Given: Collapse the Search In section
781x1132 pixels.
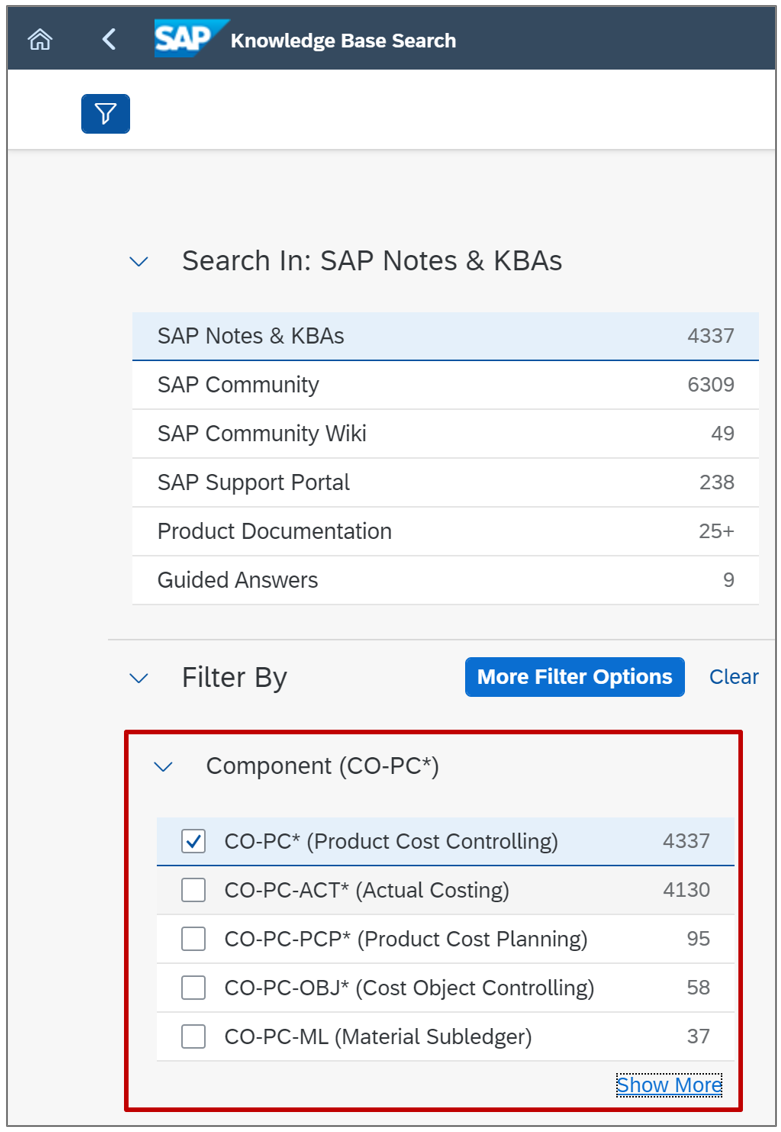Looking at the screenshot, I should point(139,261).
